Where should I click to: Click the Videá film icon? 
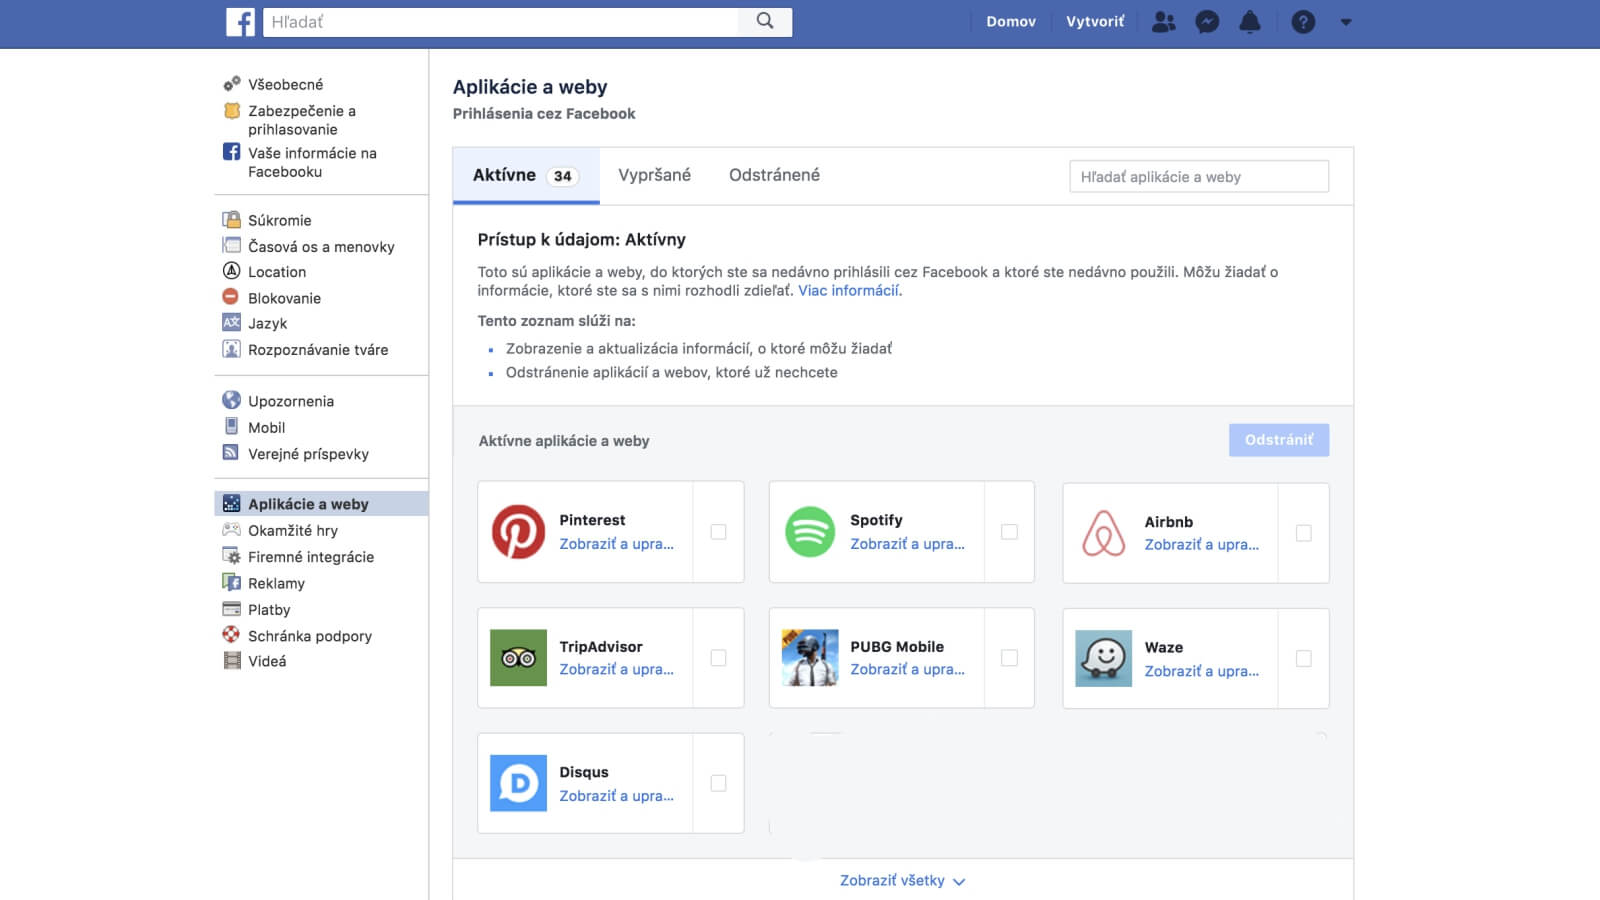click(232, 660)
